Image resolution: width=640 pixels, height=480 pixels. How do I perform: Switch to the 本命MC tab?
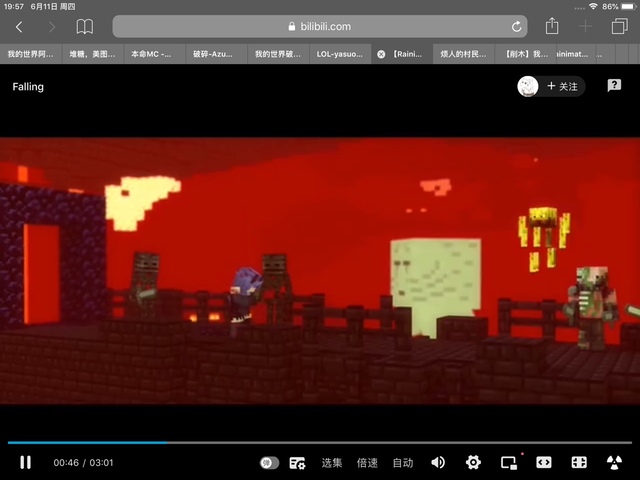tap(154, 54)
